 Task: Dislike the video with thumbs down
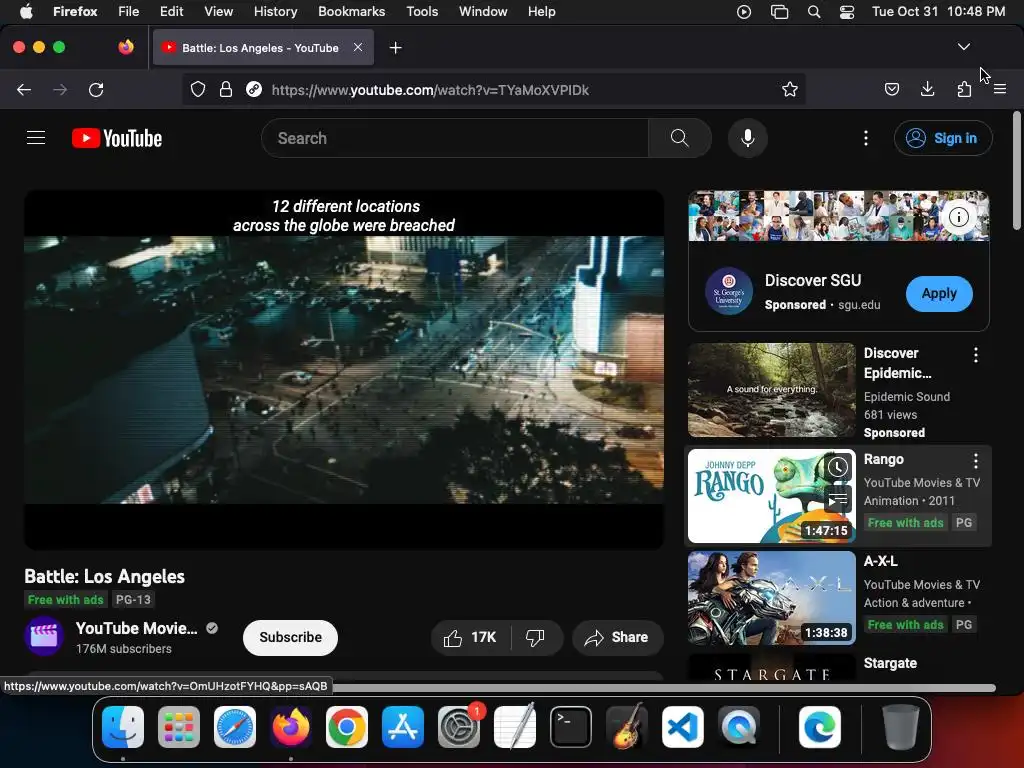(x=536, y=637)
